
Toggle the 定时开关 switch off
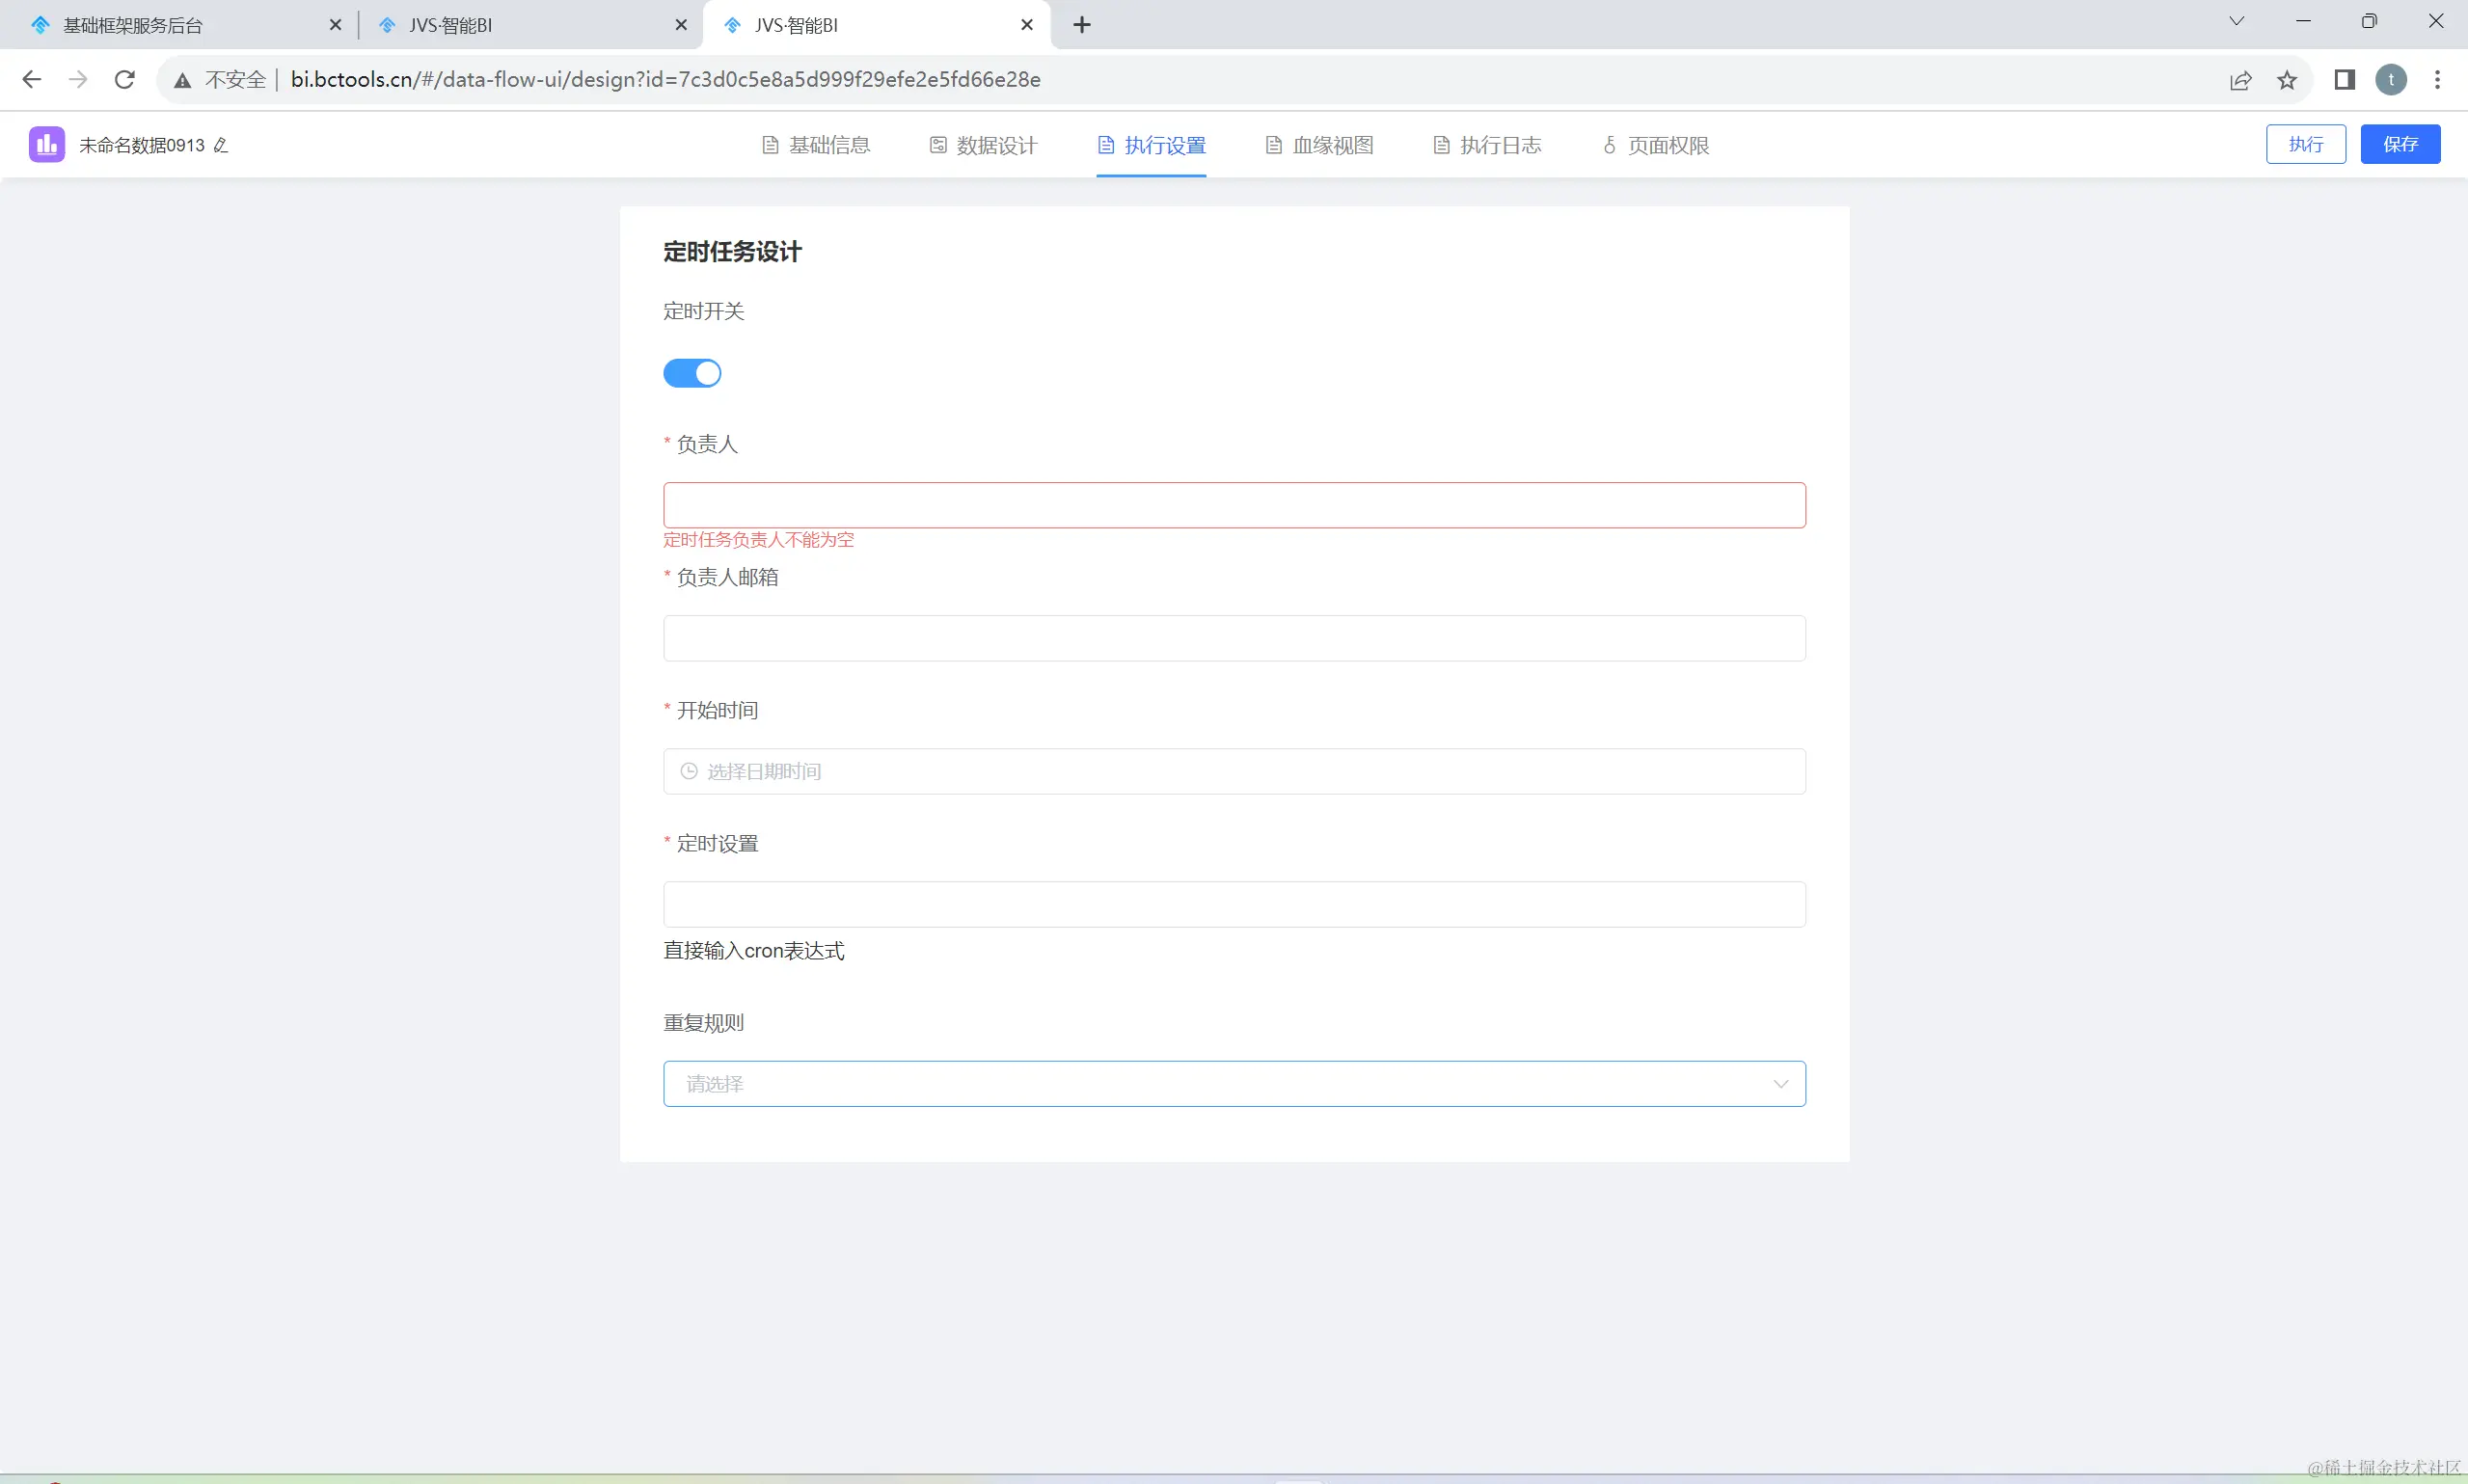(692, 373)
